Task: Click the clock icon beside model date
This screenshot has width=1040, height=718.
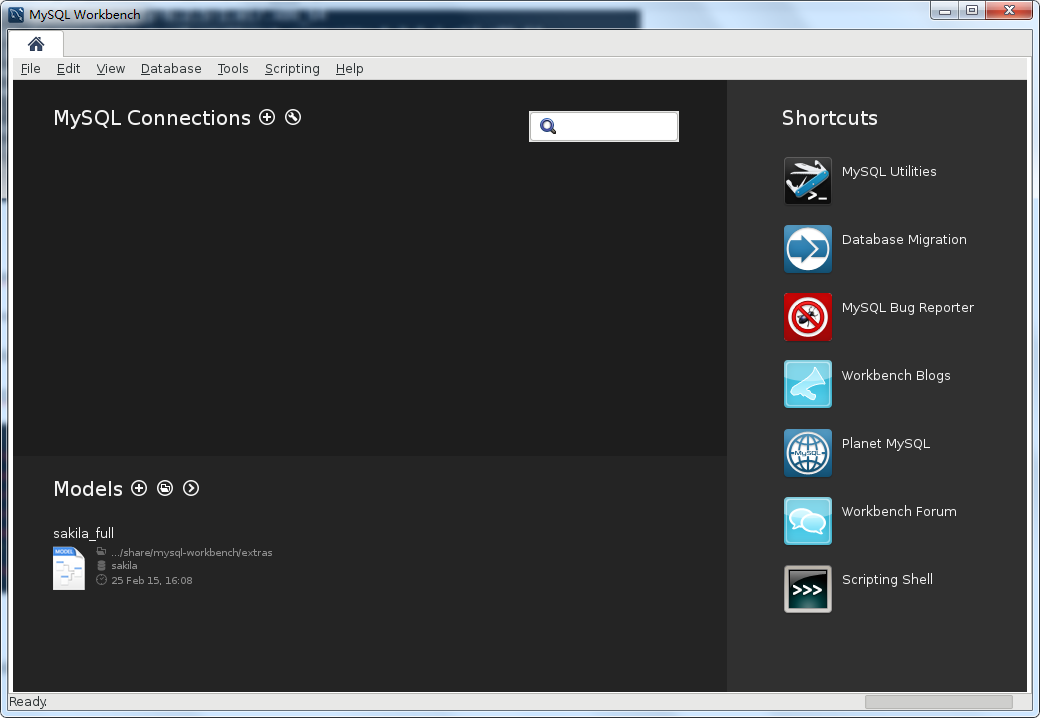Action: 101,580
